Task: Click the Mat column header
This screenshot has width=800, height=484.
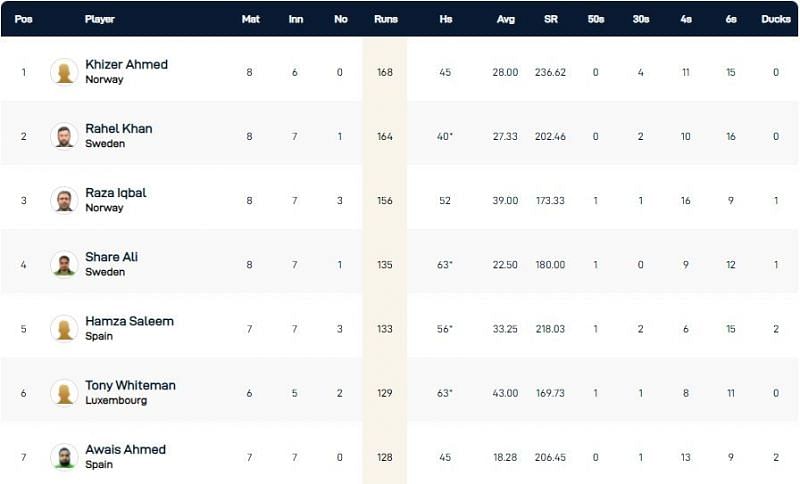Action: pos(250,19)
